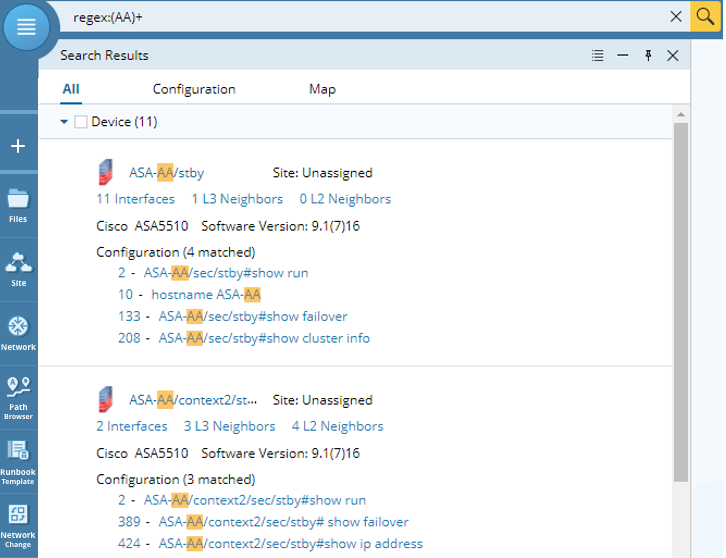
Task: Switch to the Configuration tab
Action: [x=194, y=89]
